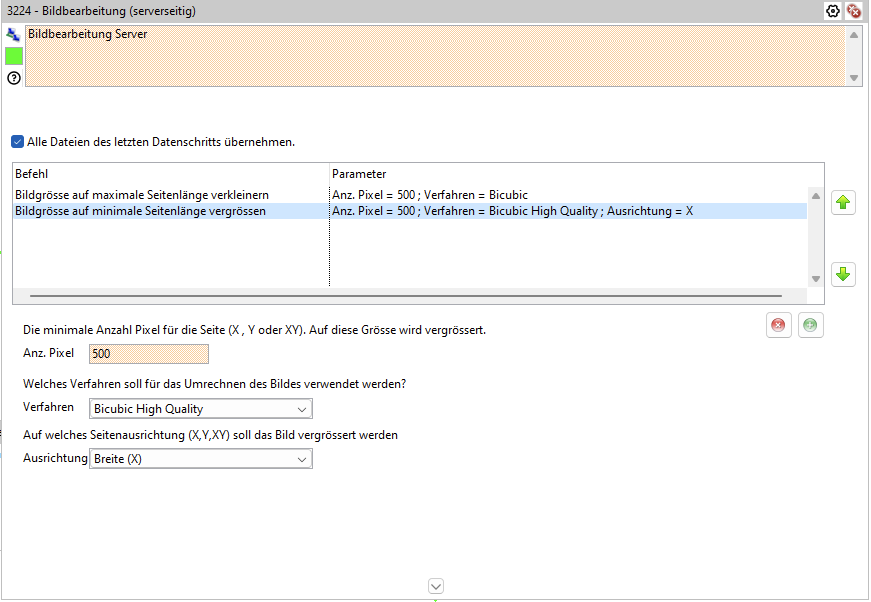
Task: Click the green status color square
Action: 13,56
